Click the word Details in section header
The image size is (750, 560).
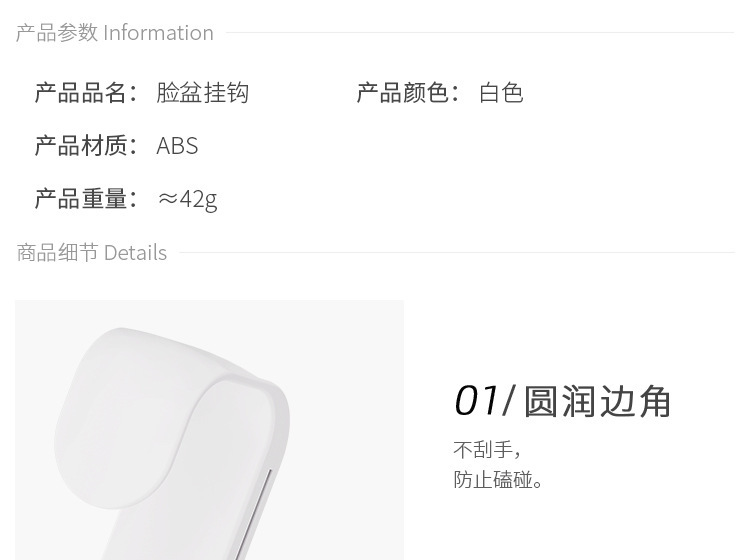(135, 253)
